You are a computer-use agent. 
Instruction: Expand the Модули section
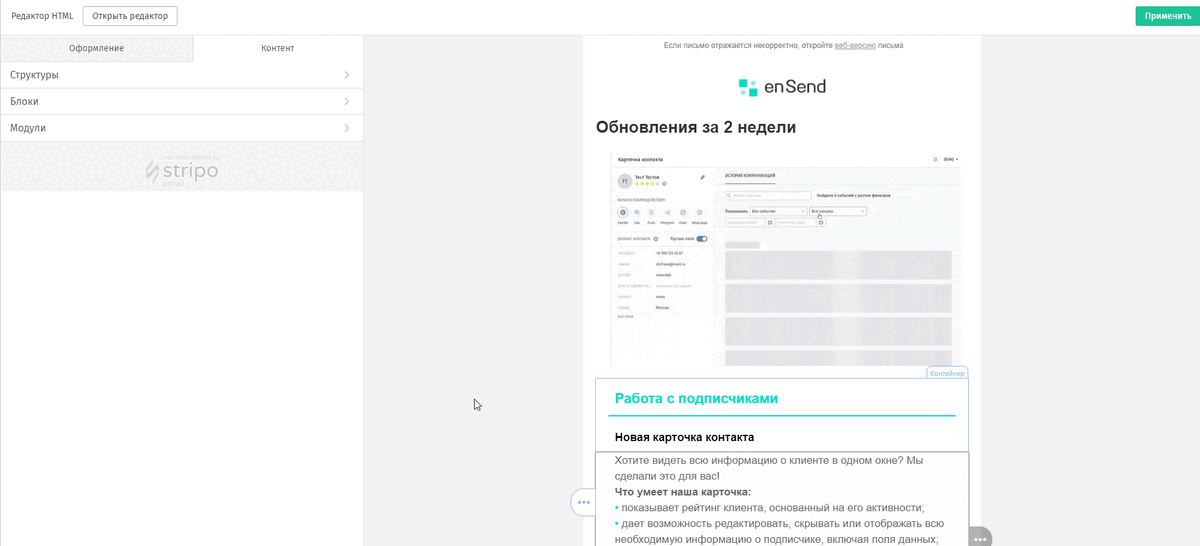click(x=181, y=128)
